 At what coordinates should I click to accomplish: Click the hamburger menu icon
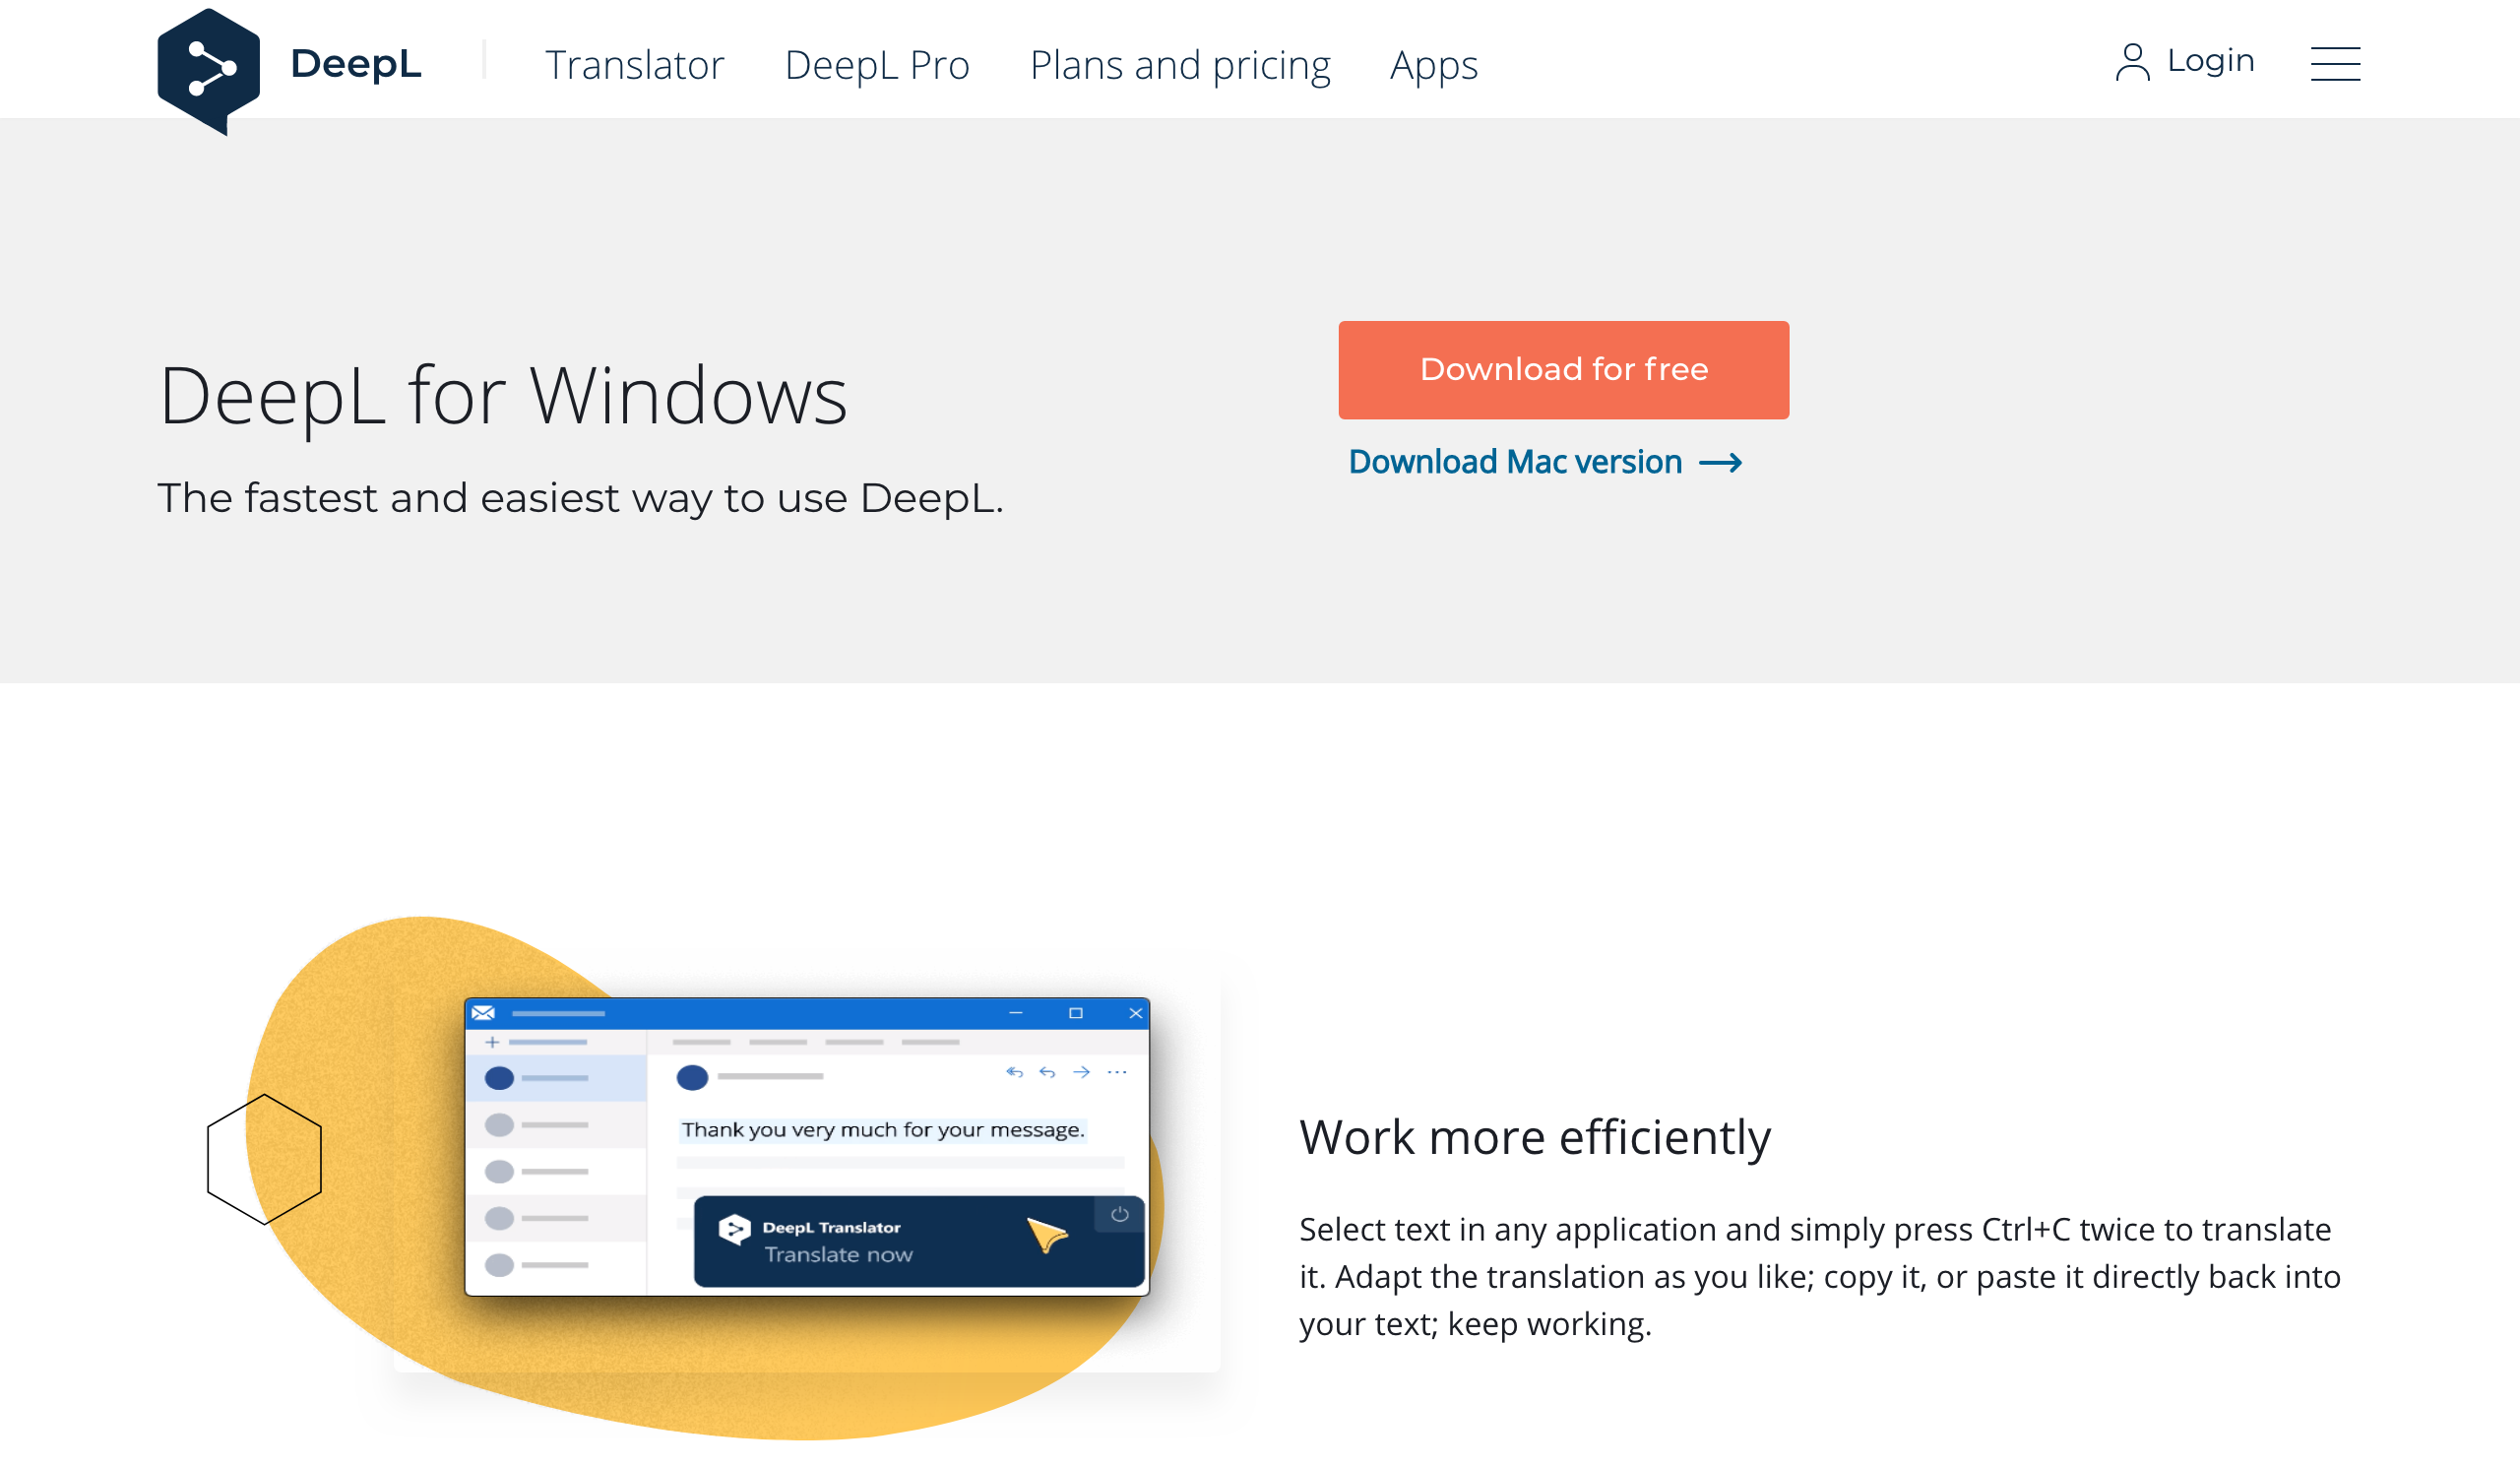pyautogui.click(x=2337, y=61)
